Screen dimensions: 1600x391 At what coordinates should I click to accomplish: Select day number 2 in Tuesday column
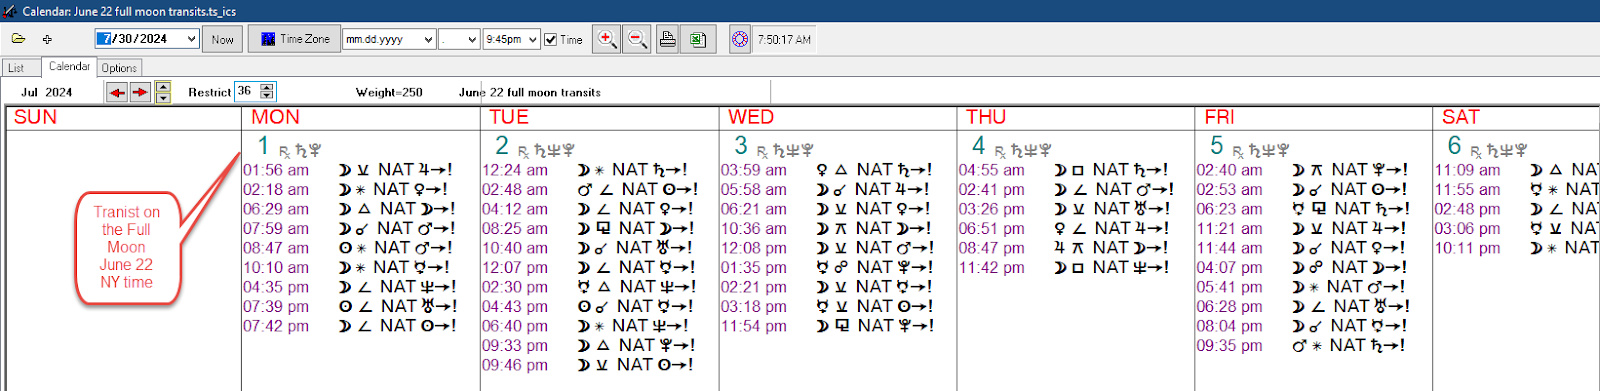(502, 146)
